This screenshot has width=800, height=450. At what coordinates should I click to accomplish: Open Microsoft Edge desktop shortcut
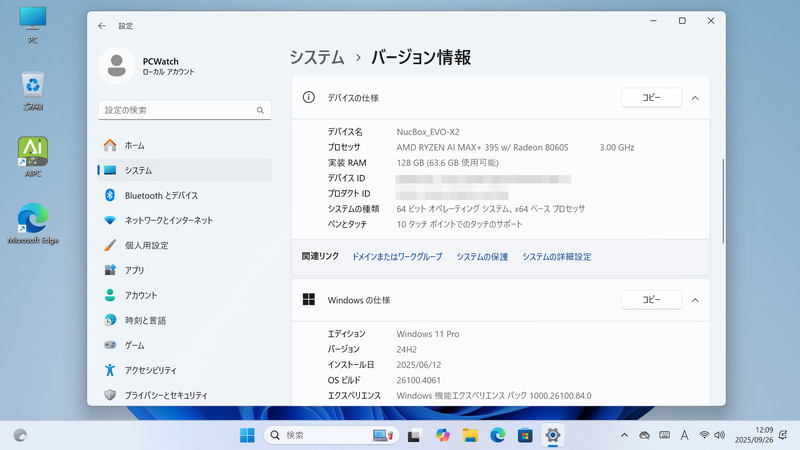pyautogui.click(x=33, y=223)
